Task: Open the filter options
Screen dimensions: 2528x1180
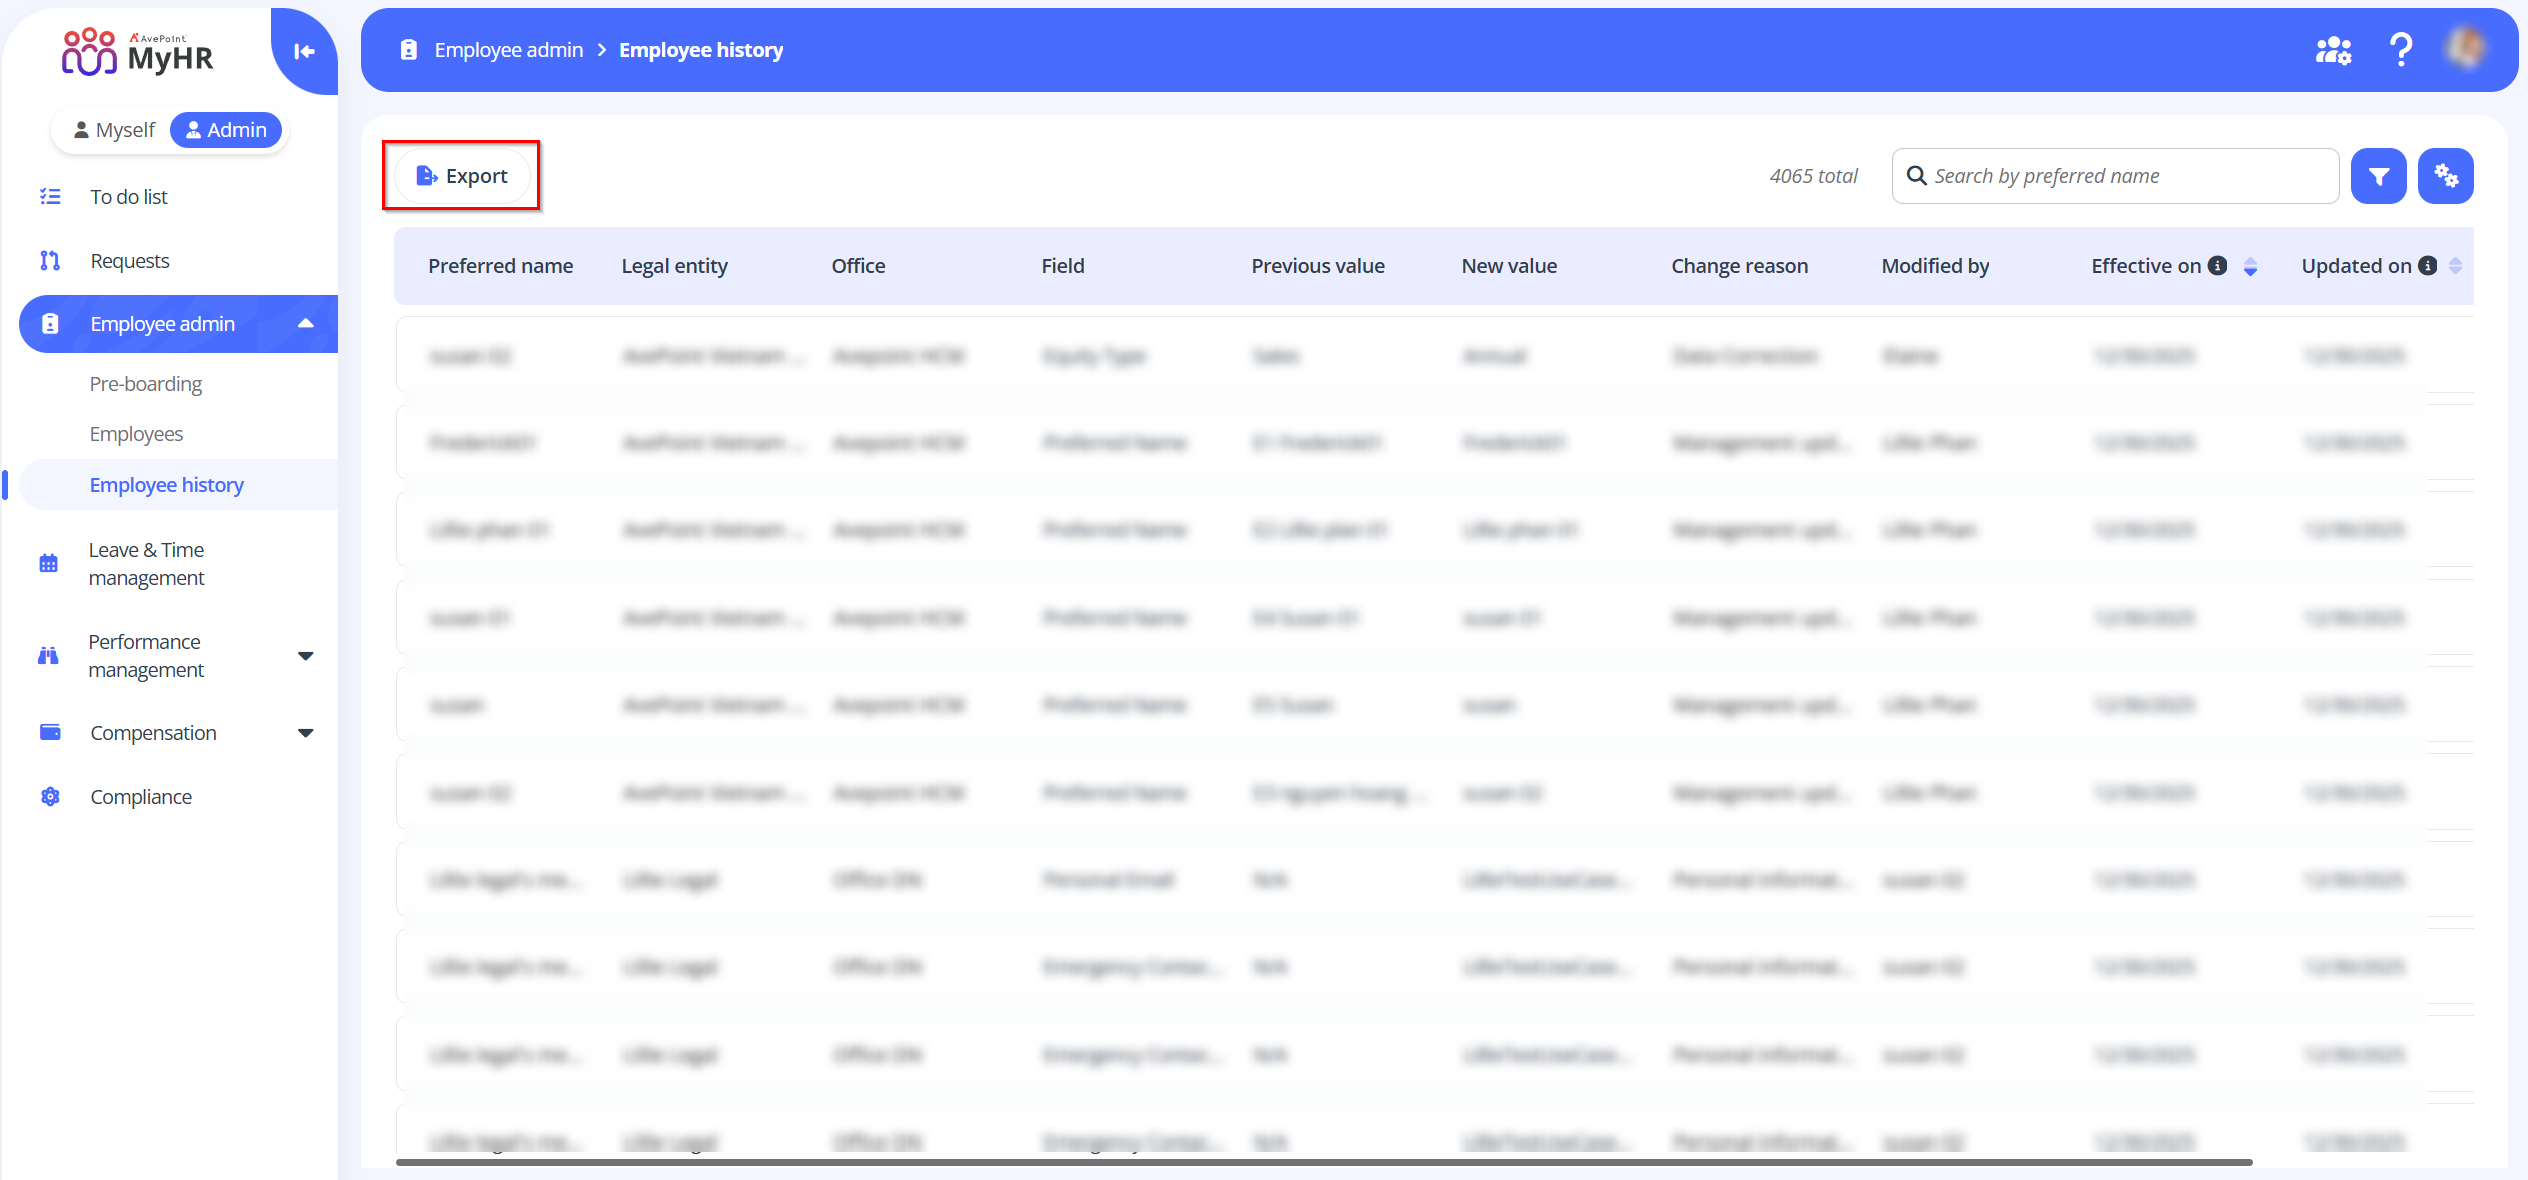Action: pos(2378,176)
